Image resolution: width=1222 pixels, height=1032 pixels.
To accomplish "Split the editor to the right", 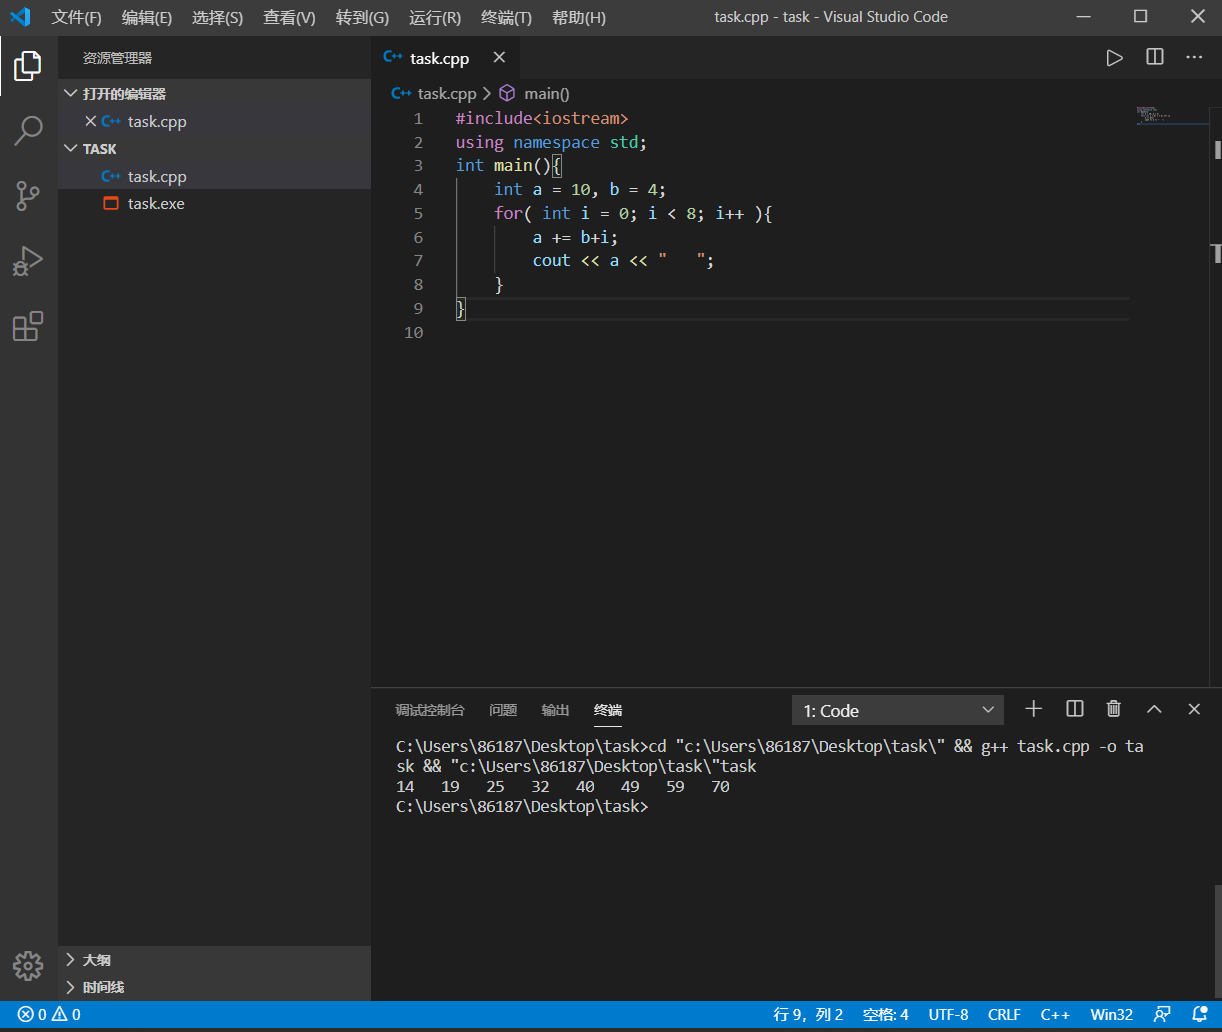I will [1155, 58].
